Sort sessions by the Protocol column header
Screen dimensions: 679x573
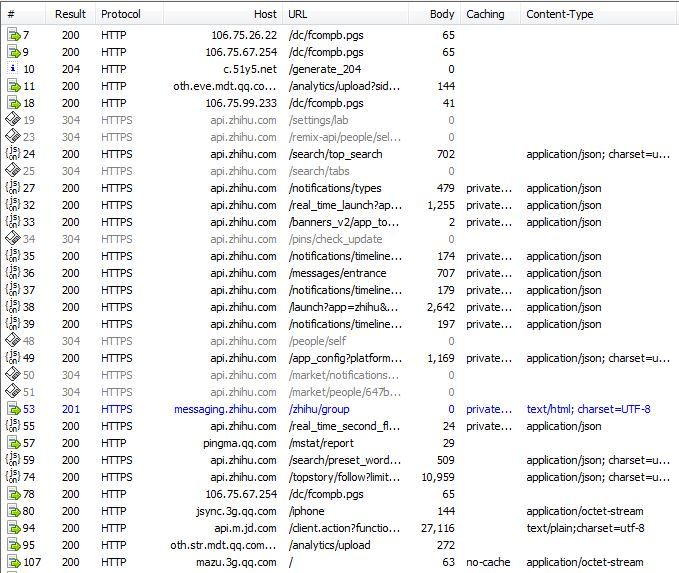coord(129,14)
